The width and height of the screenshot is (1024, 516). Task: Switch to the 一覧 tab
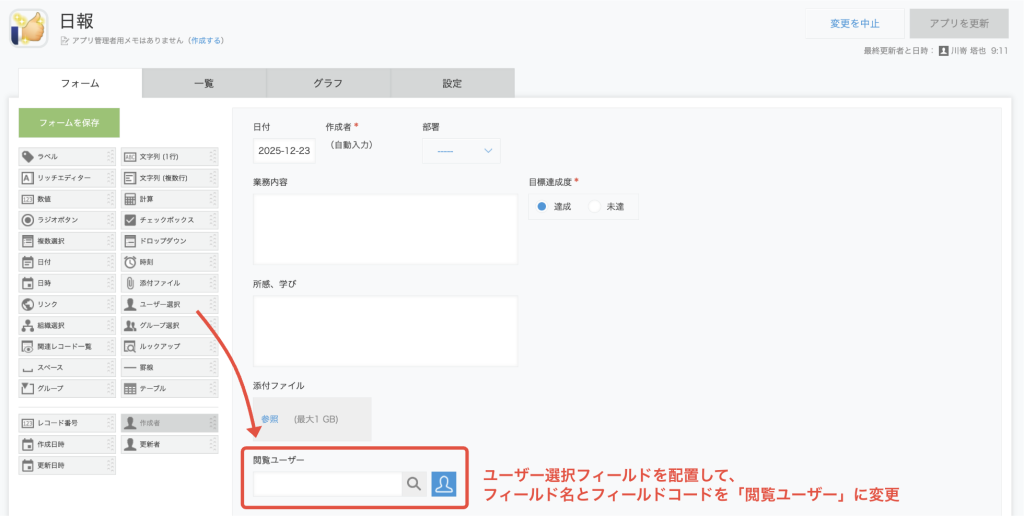(204, 83)
